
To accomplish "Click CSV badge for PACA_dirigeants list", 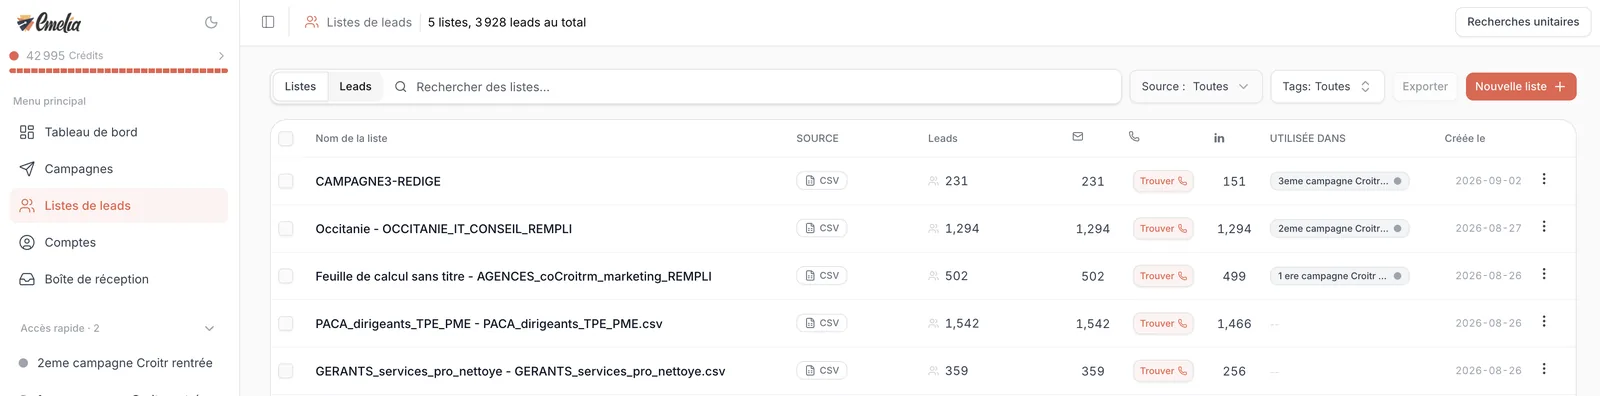I will click(x=822, y=323).
